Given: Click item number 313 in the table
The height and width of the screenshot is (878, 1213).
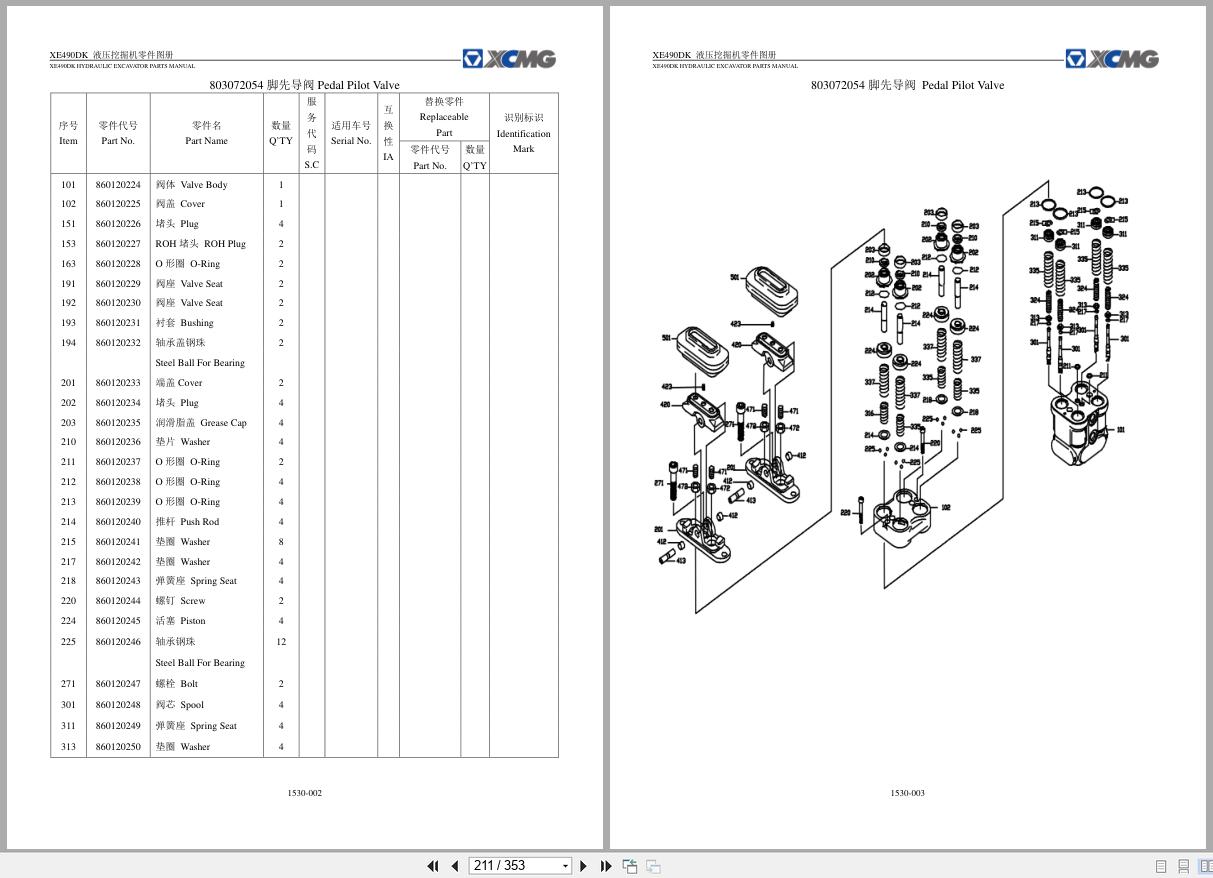Looking at the screenshot, I should pyautogui.click(x=68, y=747).
